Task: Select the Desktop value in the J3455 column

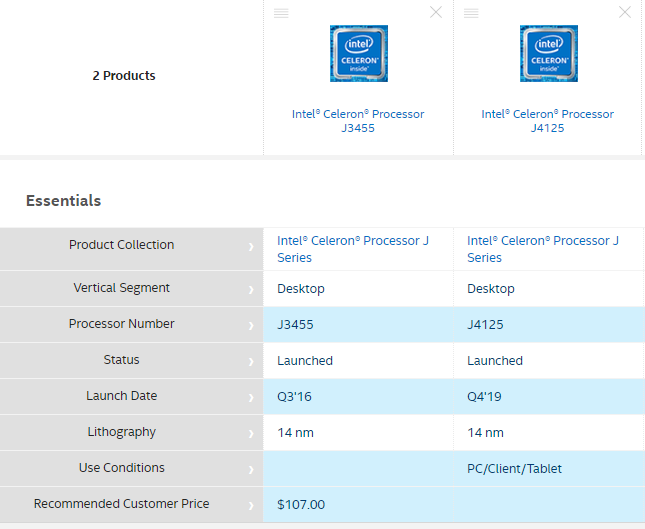Action: (x=301, y=289)
